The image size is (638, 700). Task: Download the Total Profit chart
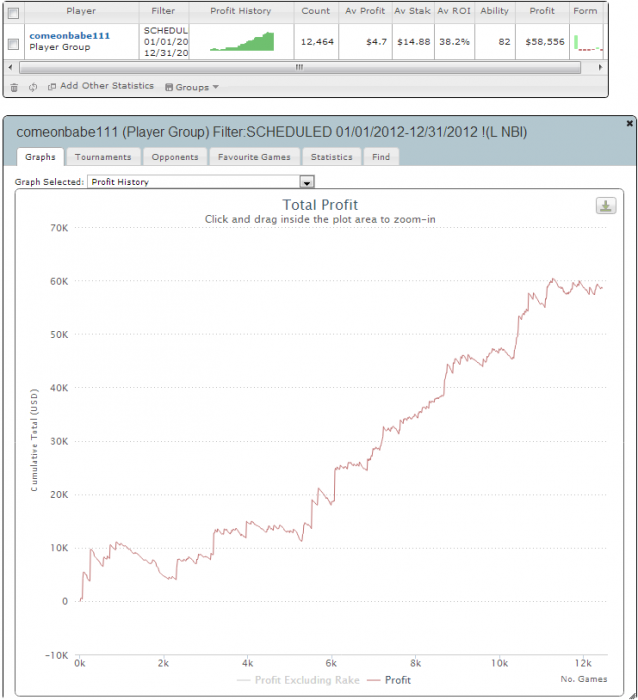coord(606,206)
